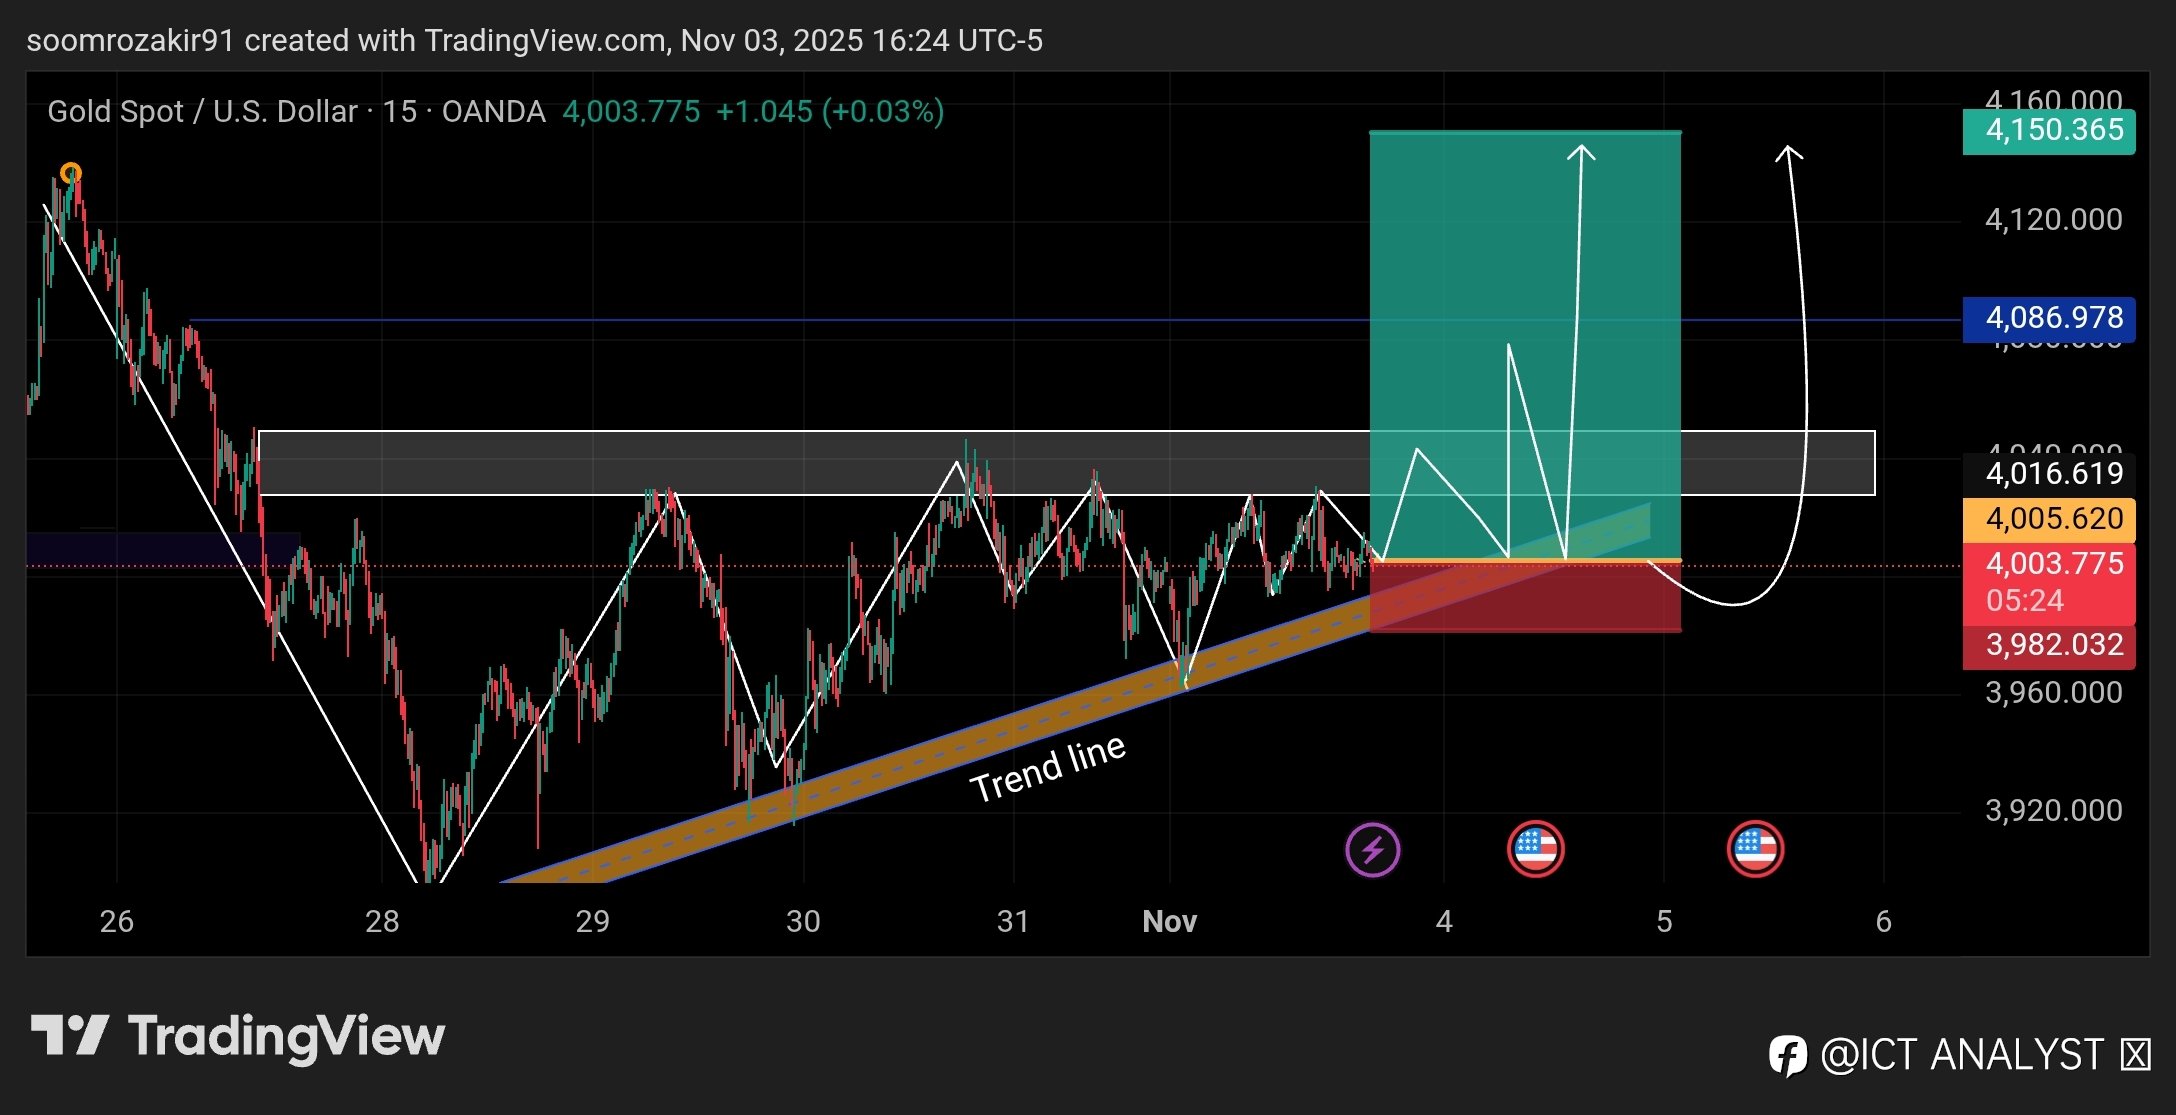Click the 4,003.775 current price label
The image size is (2176, 1115).
[x=2049, y=565]
